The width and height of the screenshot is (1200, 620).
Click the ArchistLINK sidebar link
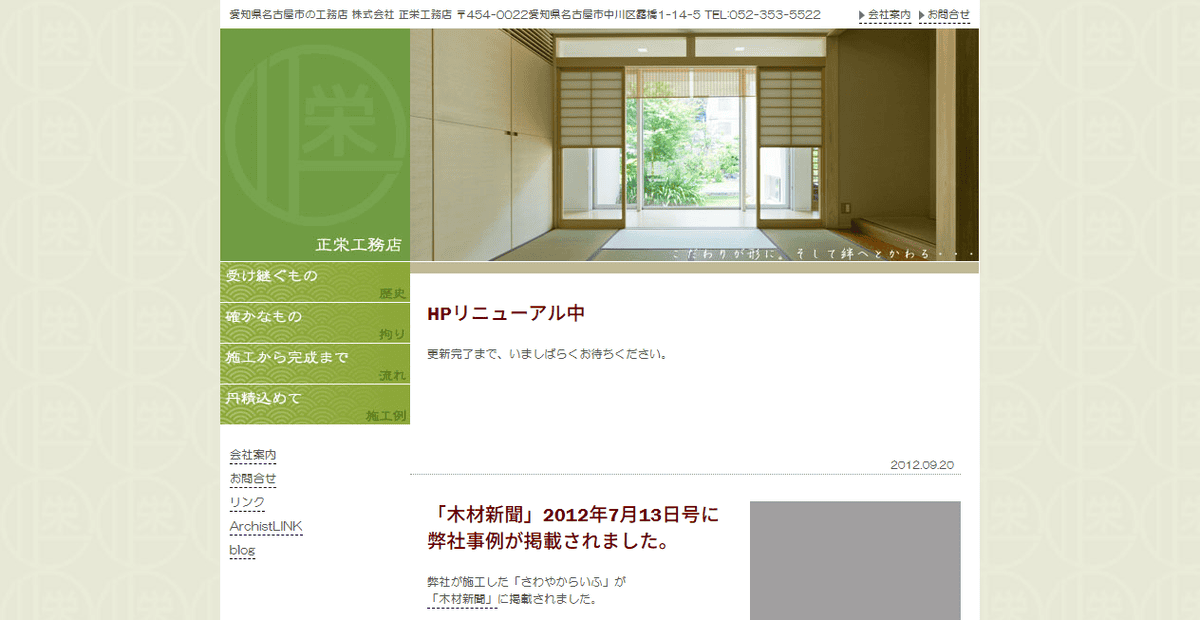pos(265,526)
